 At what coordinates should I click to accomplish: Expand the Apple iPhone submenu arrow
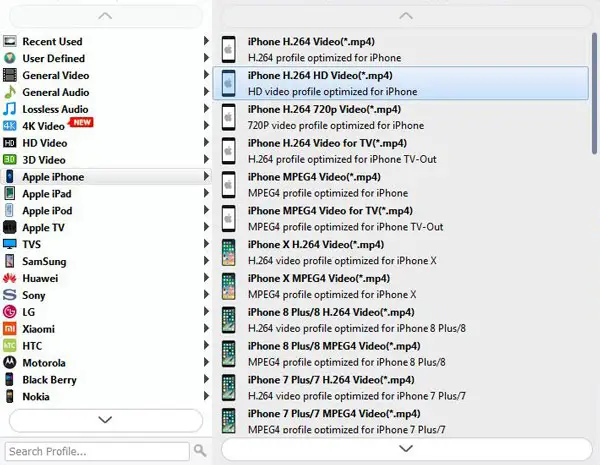[x=206, y=176]
